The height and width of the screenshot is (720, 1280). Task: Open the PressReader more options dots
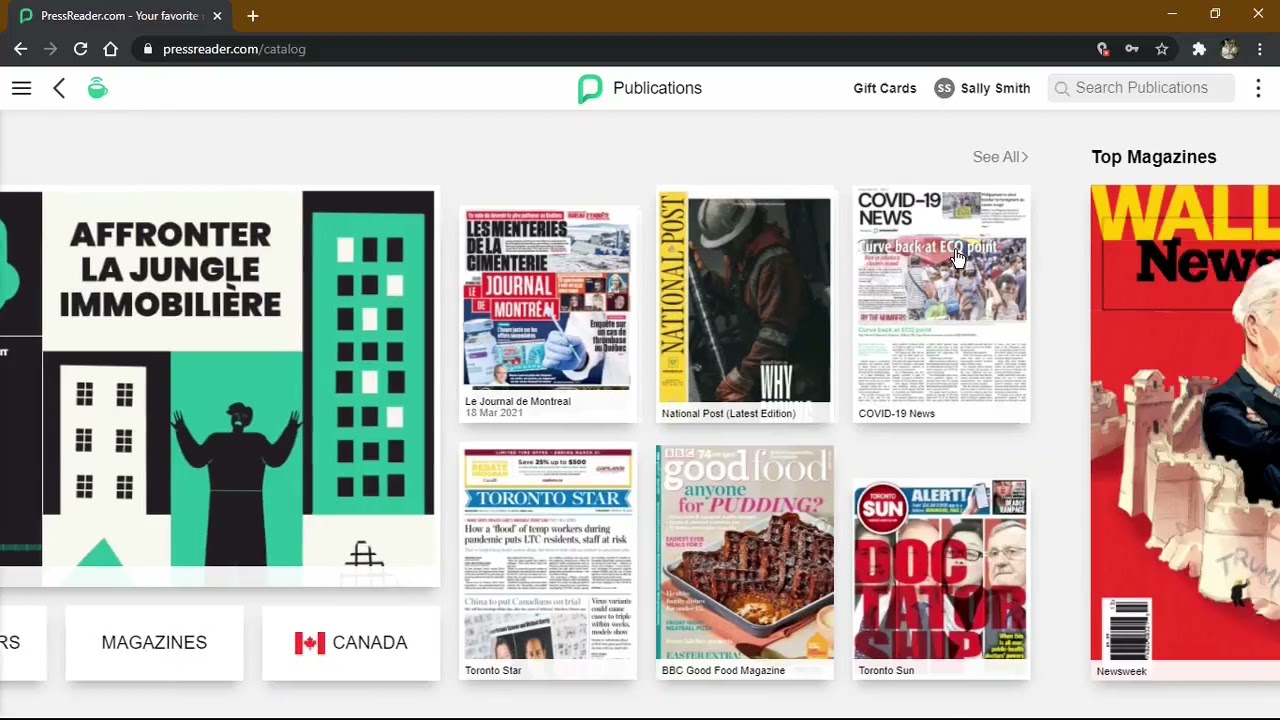point(1258,88)
